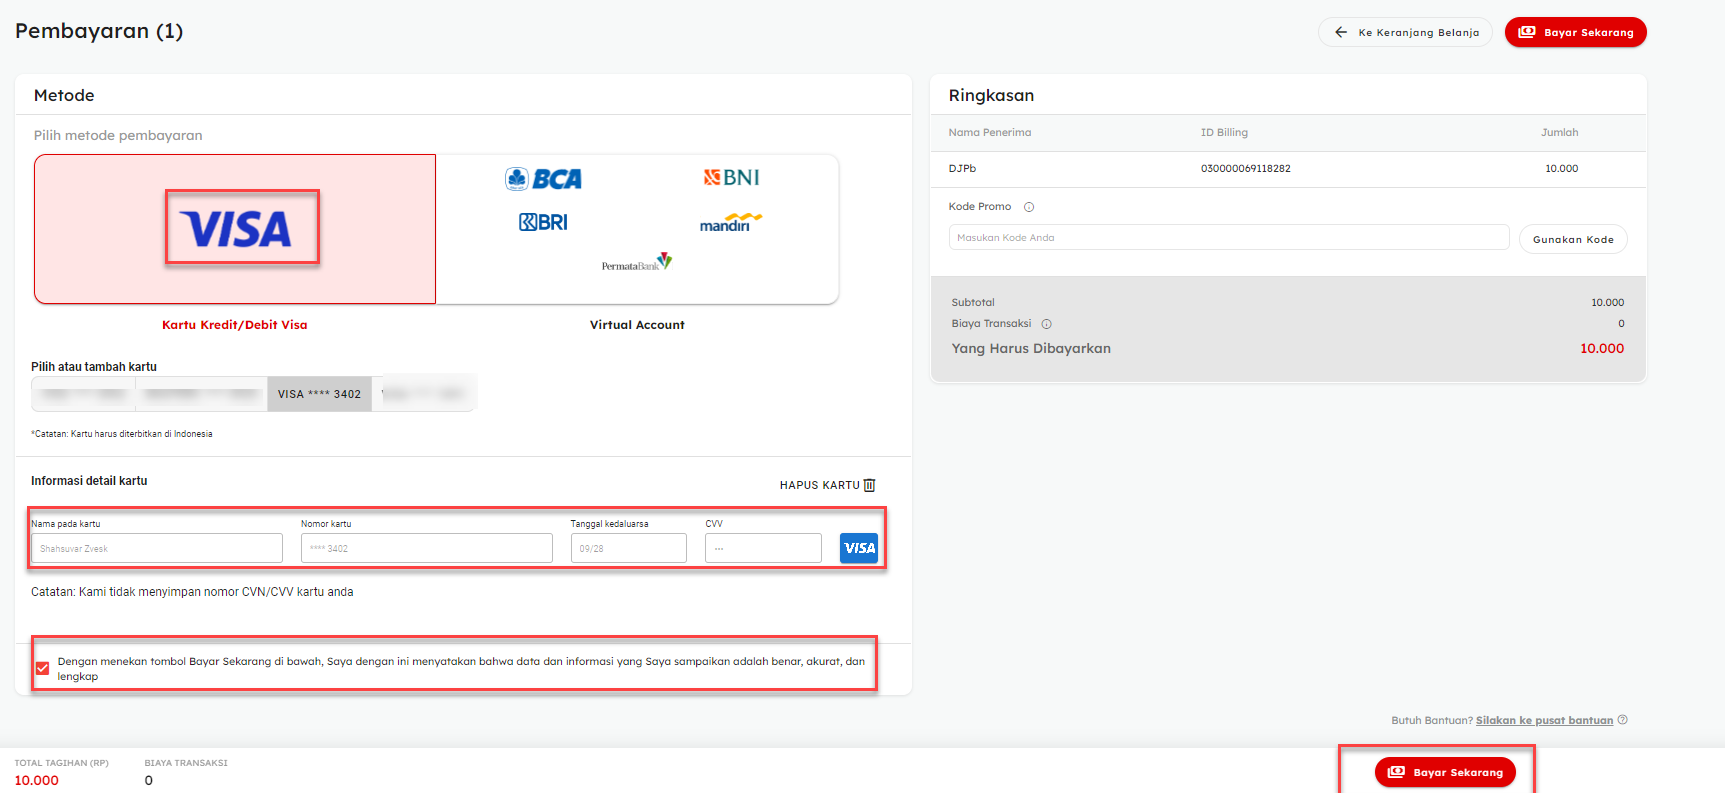Click the ID Billing number 030000069118282
Screen dimensions: 1725x793
coord(1245,169)
